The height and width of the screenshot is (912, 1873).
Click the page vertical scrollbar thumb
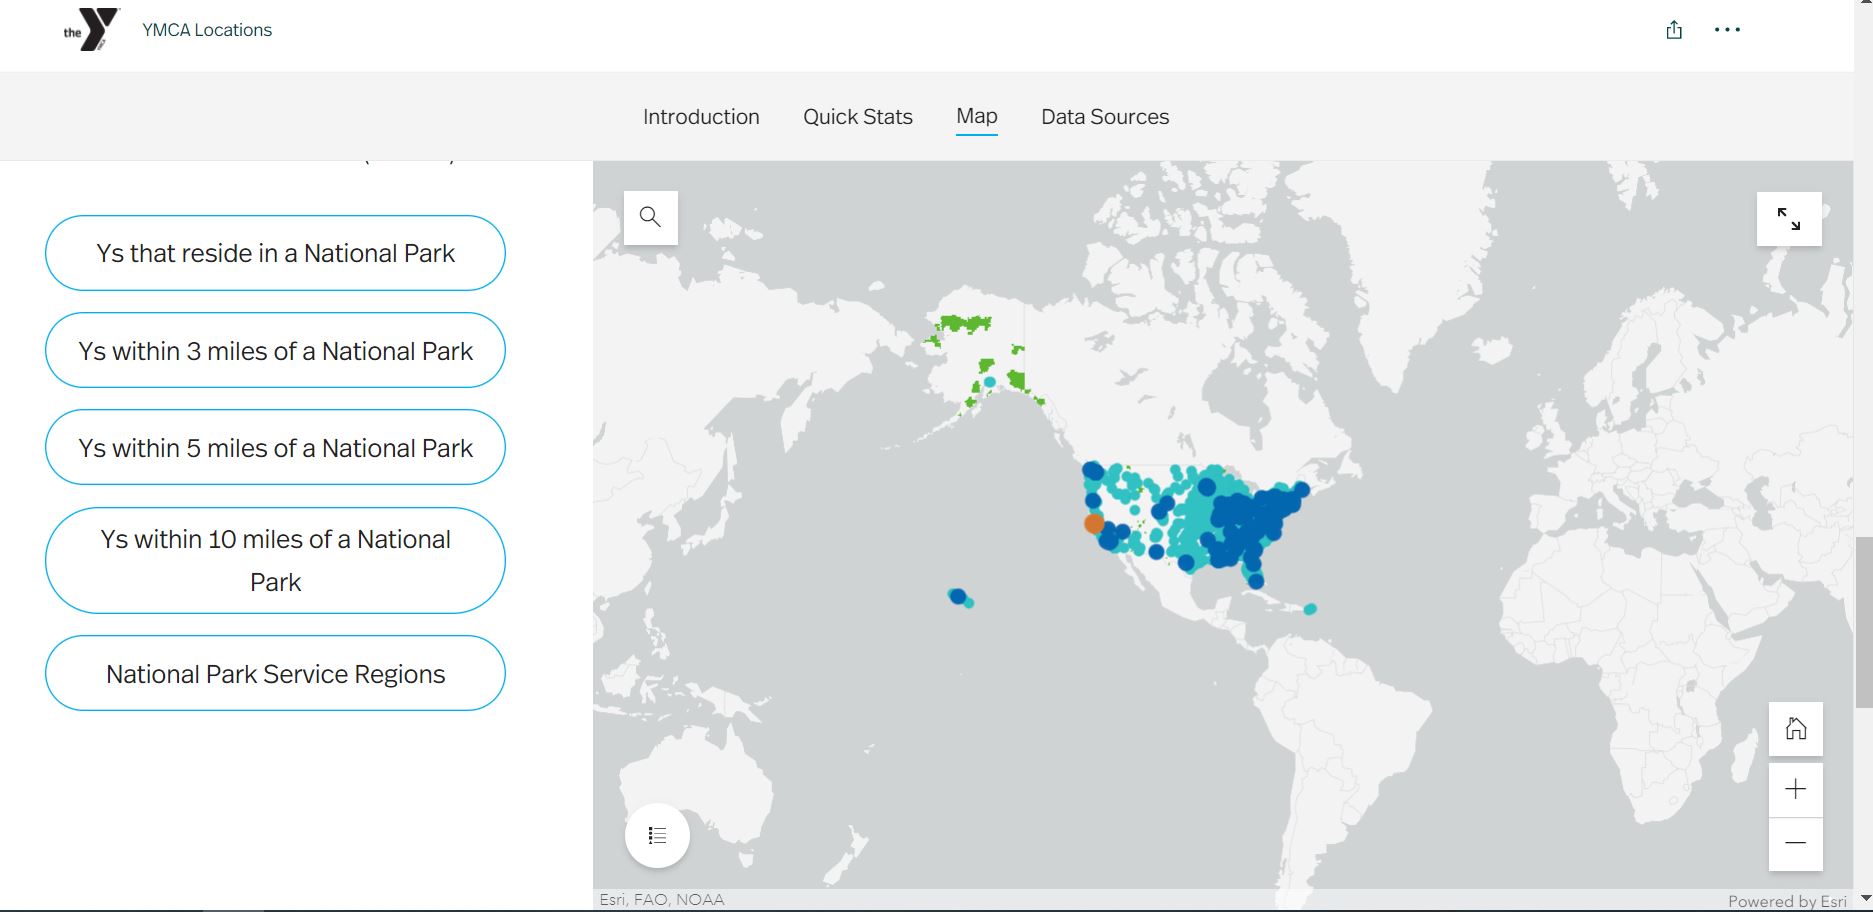(1863, 621)
